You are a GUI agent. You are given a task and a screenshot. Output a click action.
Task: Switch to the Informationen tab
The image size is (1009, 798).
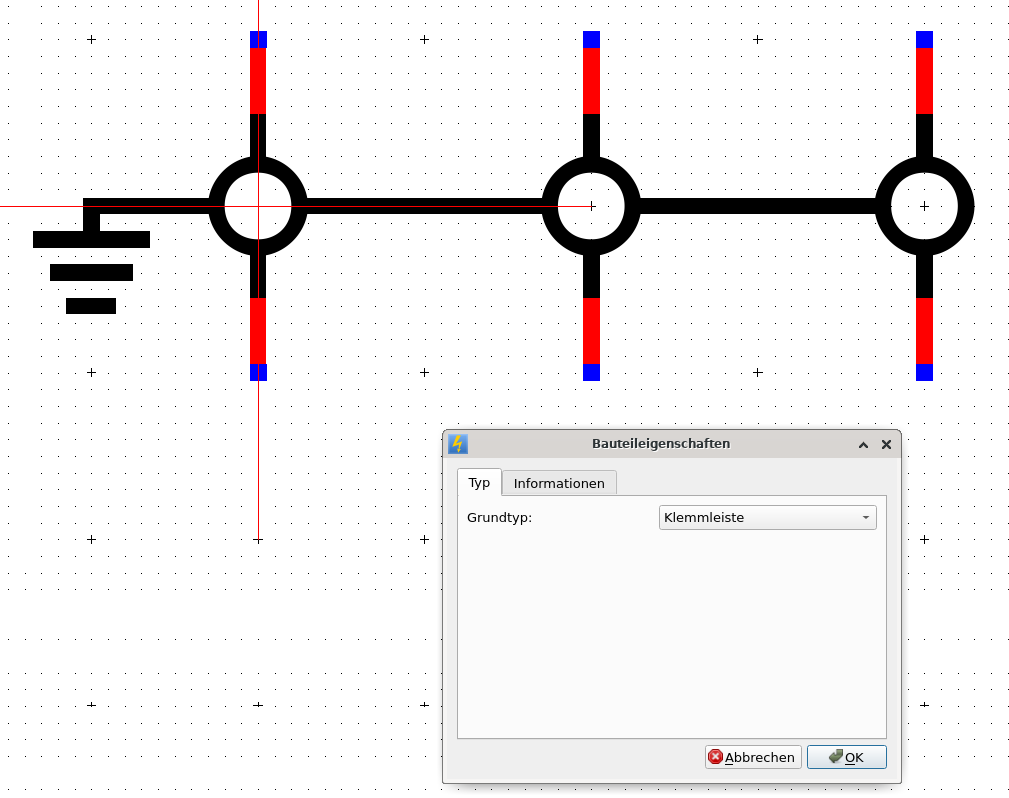tap(559, 483)
